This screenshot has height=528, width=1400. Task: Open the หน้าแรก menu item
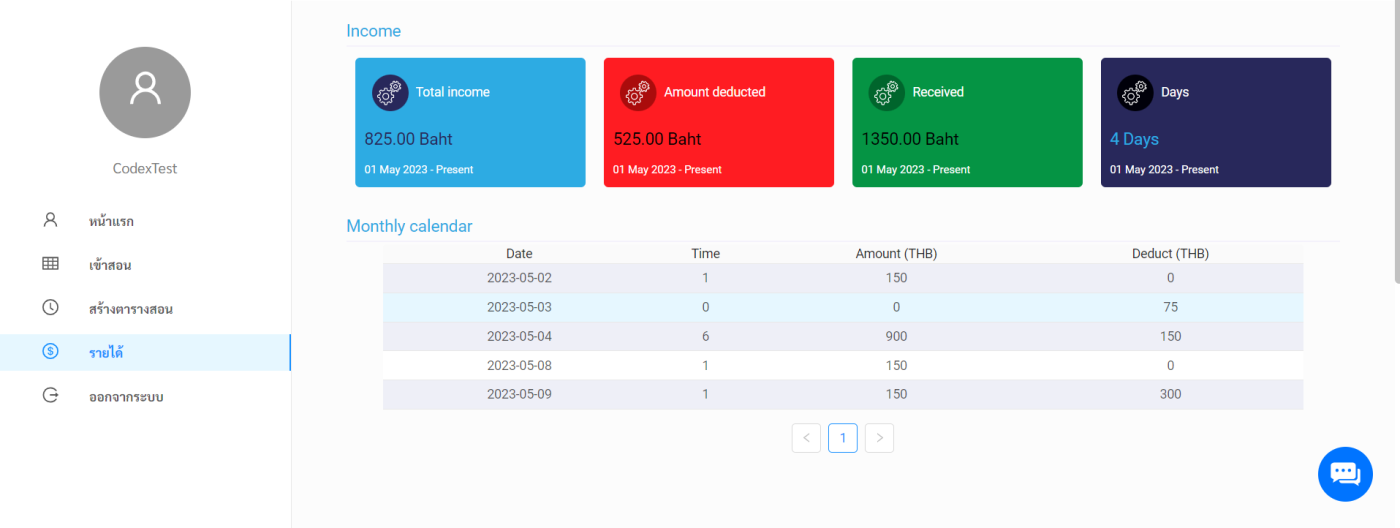click(x=111, y=221)
